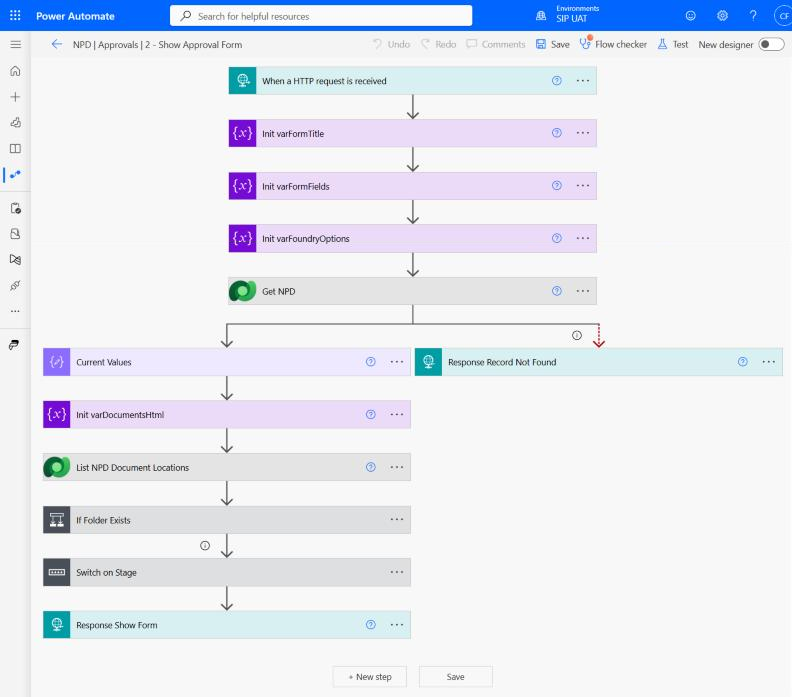Click Test in the toolbar

(x=673, y=44)
